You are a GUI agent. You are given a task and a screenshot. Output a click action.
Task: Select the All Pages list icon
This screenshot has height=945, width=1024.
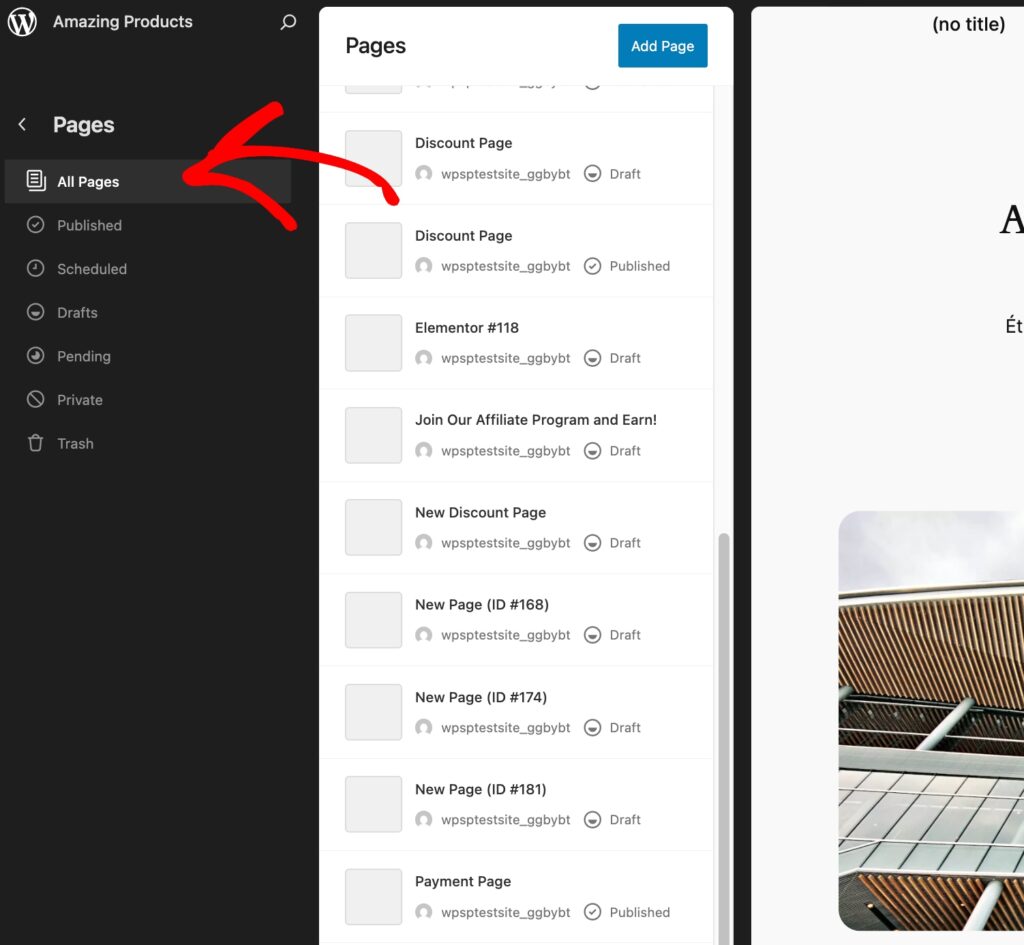coord(36,181)
